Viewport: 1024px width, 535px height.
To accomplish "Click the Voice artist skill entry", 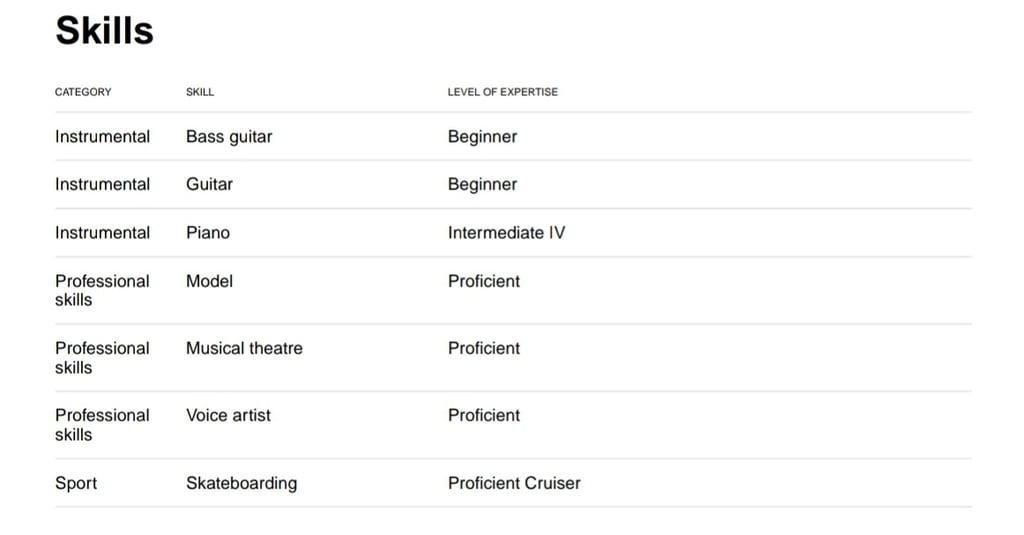I will pos(229,415).
